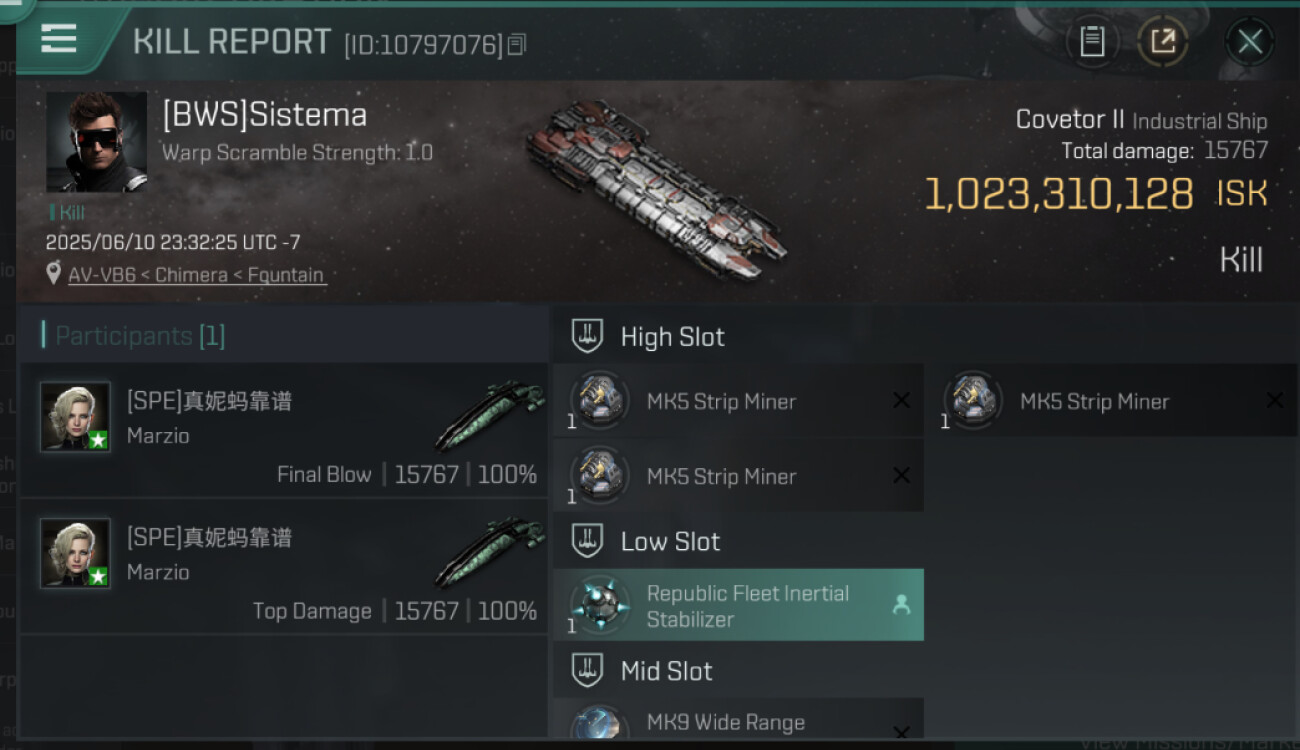View Sistema's pilot portrait

coord(96,142)
